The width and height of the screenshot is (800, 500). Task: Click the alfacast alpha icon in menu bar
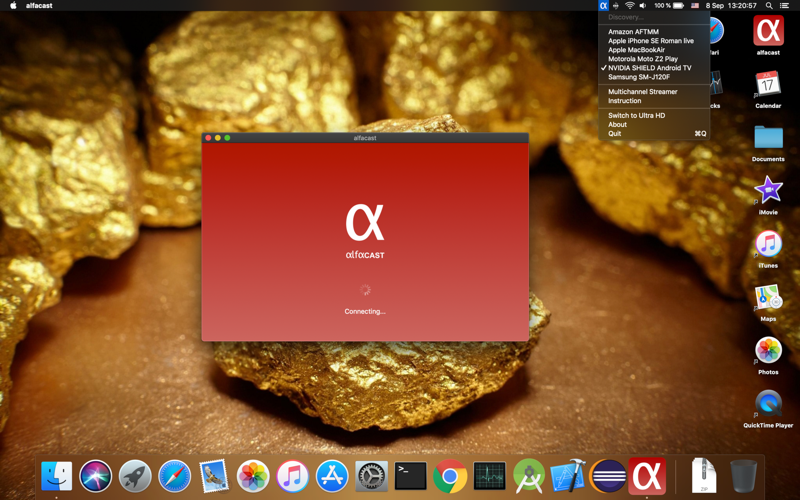tap(604, 6)
